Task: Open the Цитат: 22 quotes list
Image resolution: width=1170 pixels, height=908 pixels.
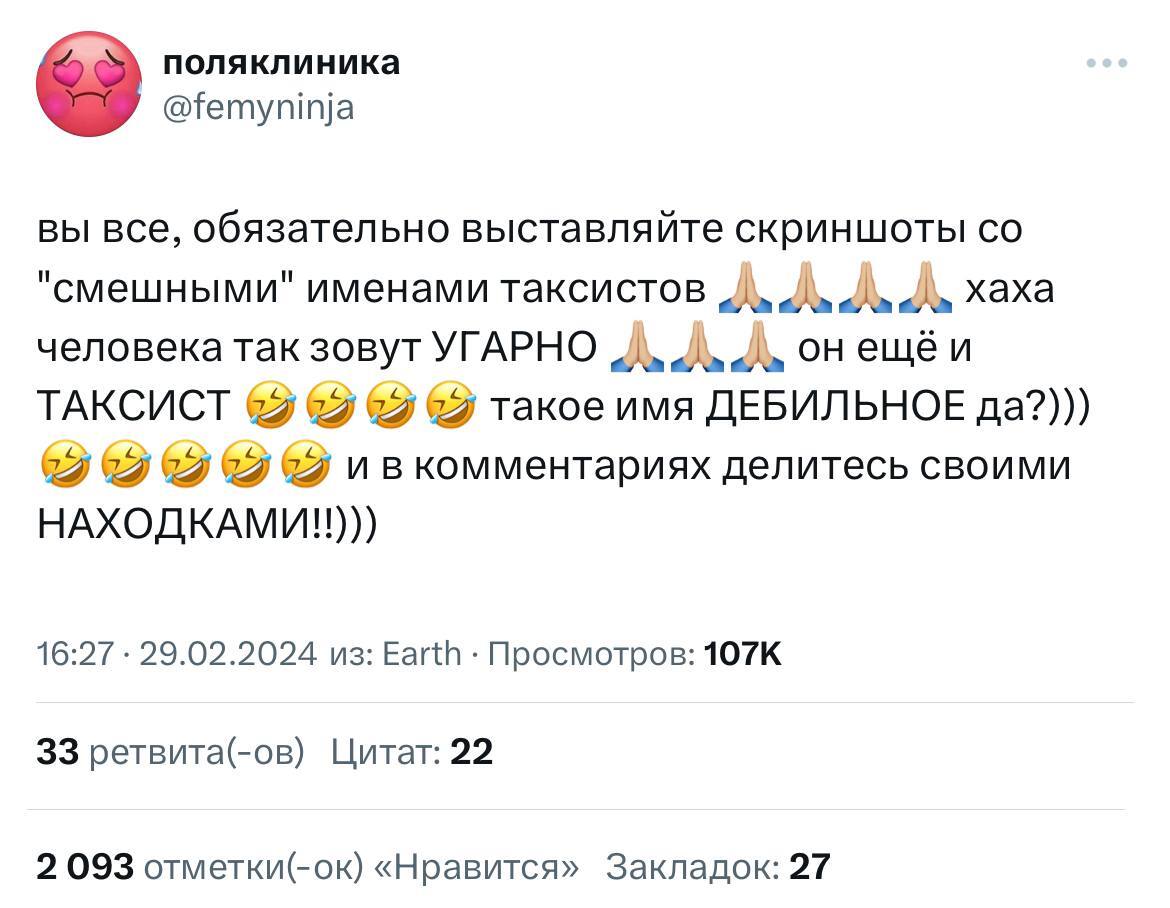Action: pos(412,752)
